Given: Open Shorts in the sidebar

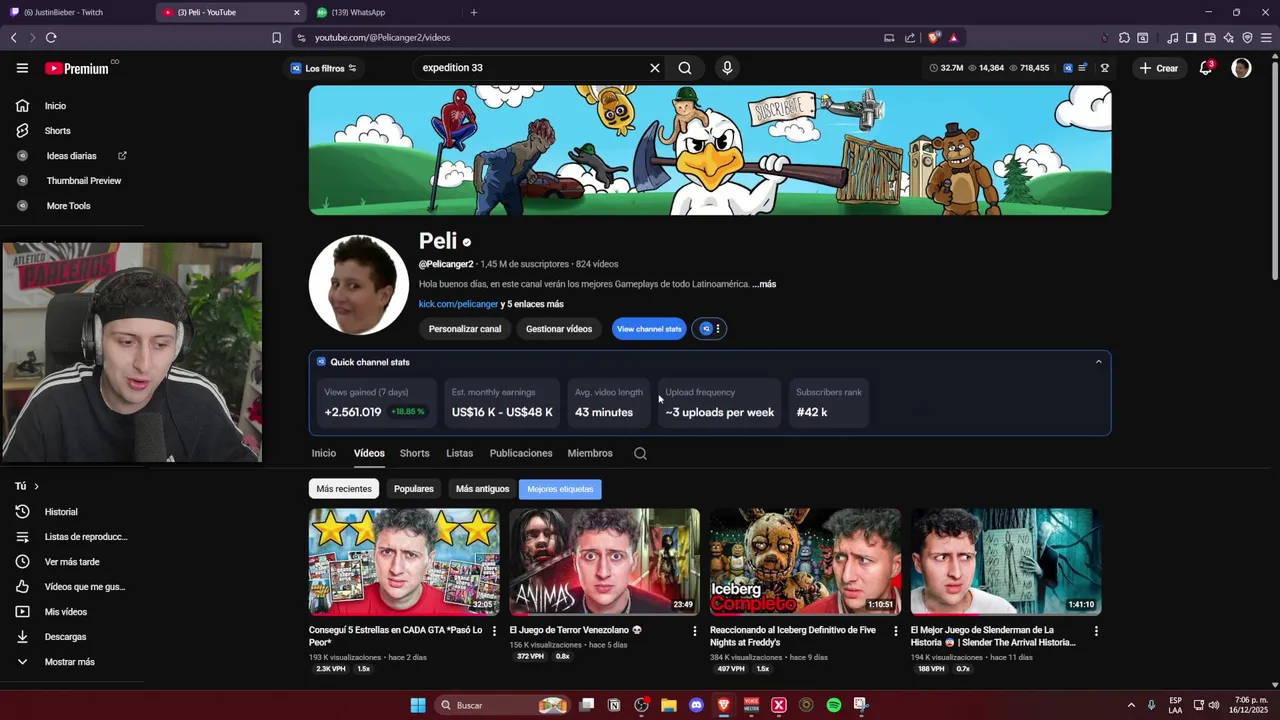Looking at the screenshot, I should tap(57, 131).
